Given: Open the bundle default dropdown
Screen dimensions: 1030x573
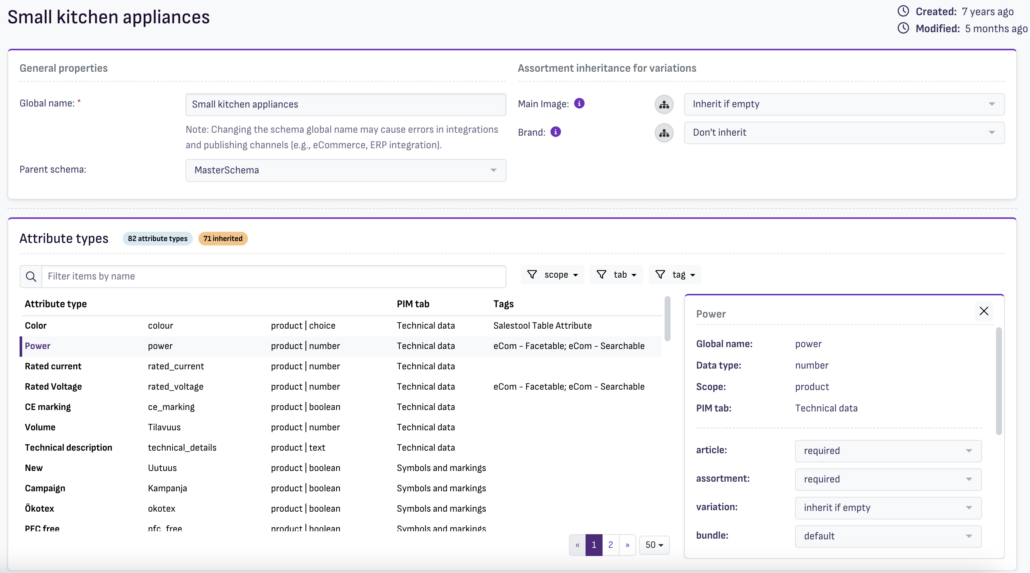Looking at the screenshot, I should pos(888,536).
